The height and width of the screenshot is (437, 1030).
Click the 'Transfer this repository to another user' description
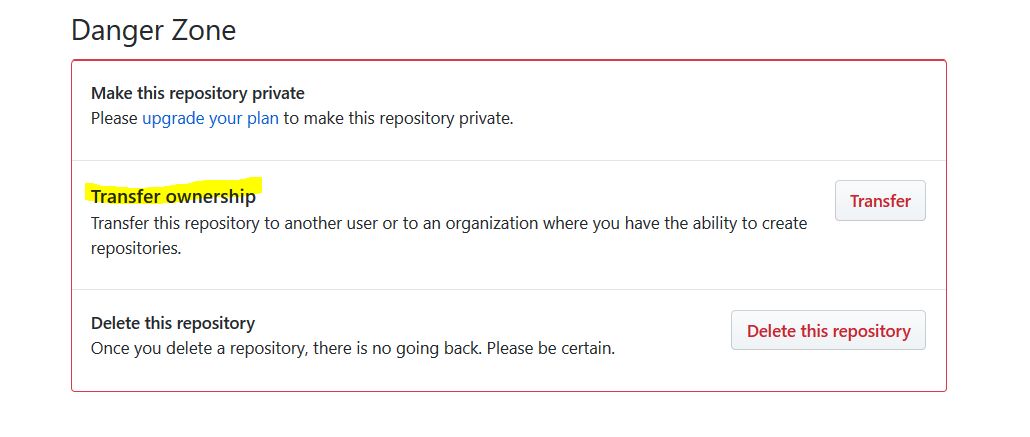(449, 236)
